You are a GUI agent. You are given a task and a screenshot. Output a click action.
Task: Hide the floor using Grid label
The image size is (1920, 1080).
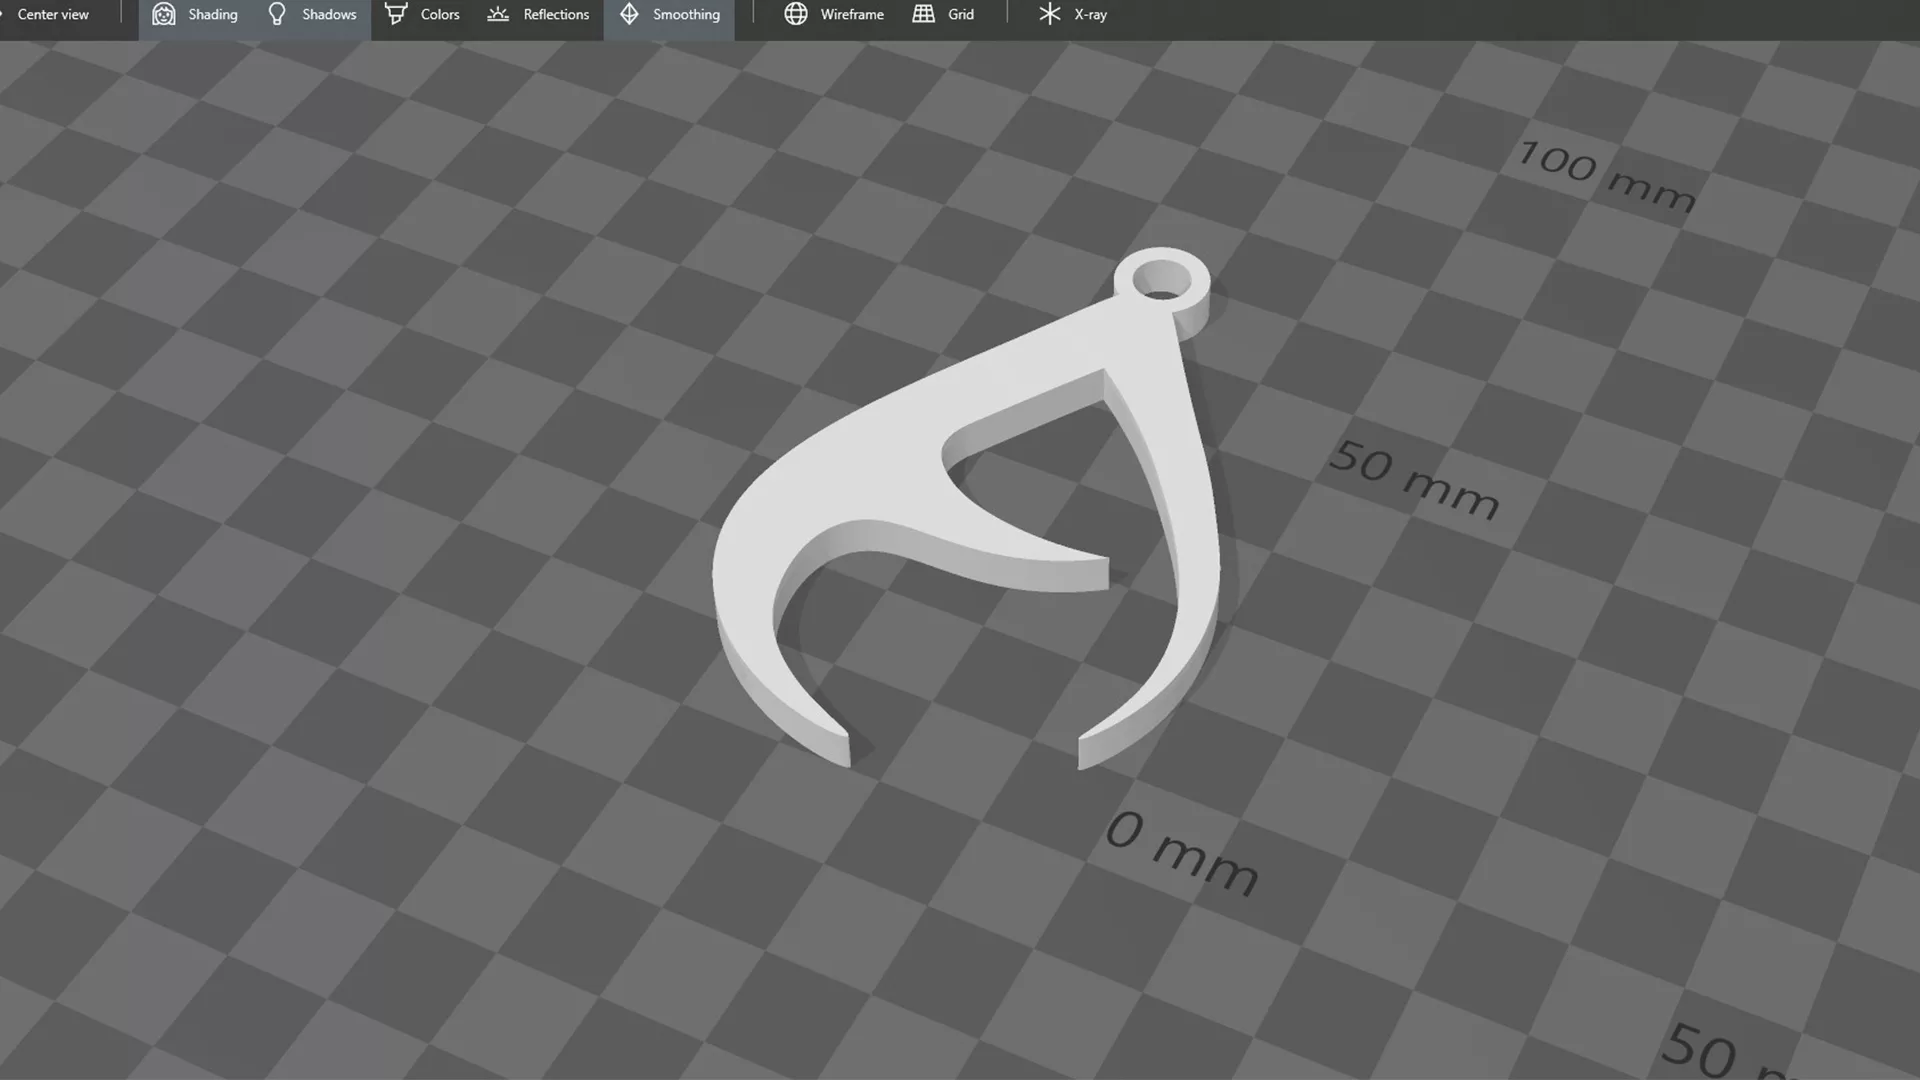tap(961, 14)
